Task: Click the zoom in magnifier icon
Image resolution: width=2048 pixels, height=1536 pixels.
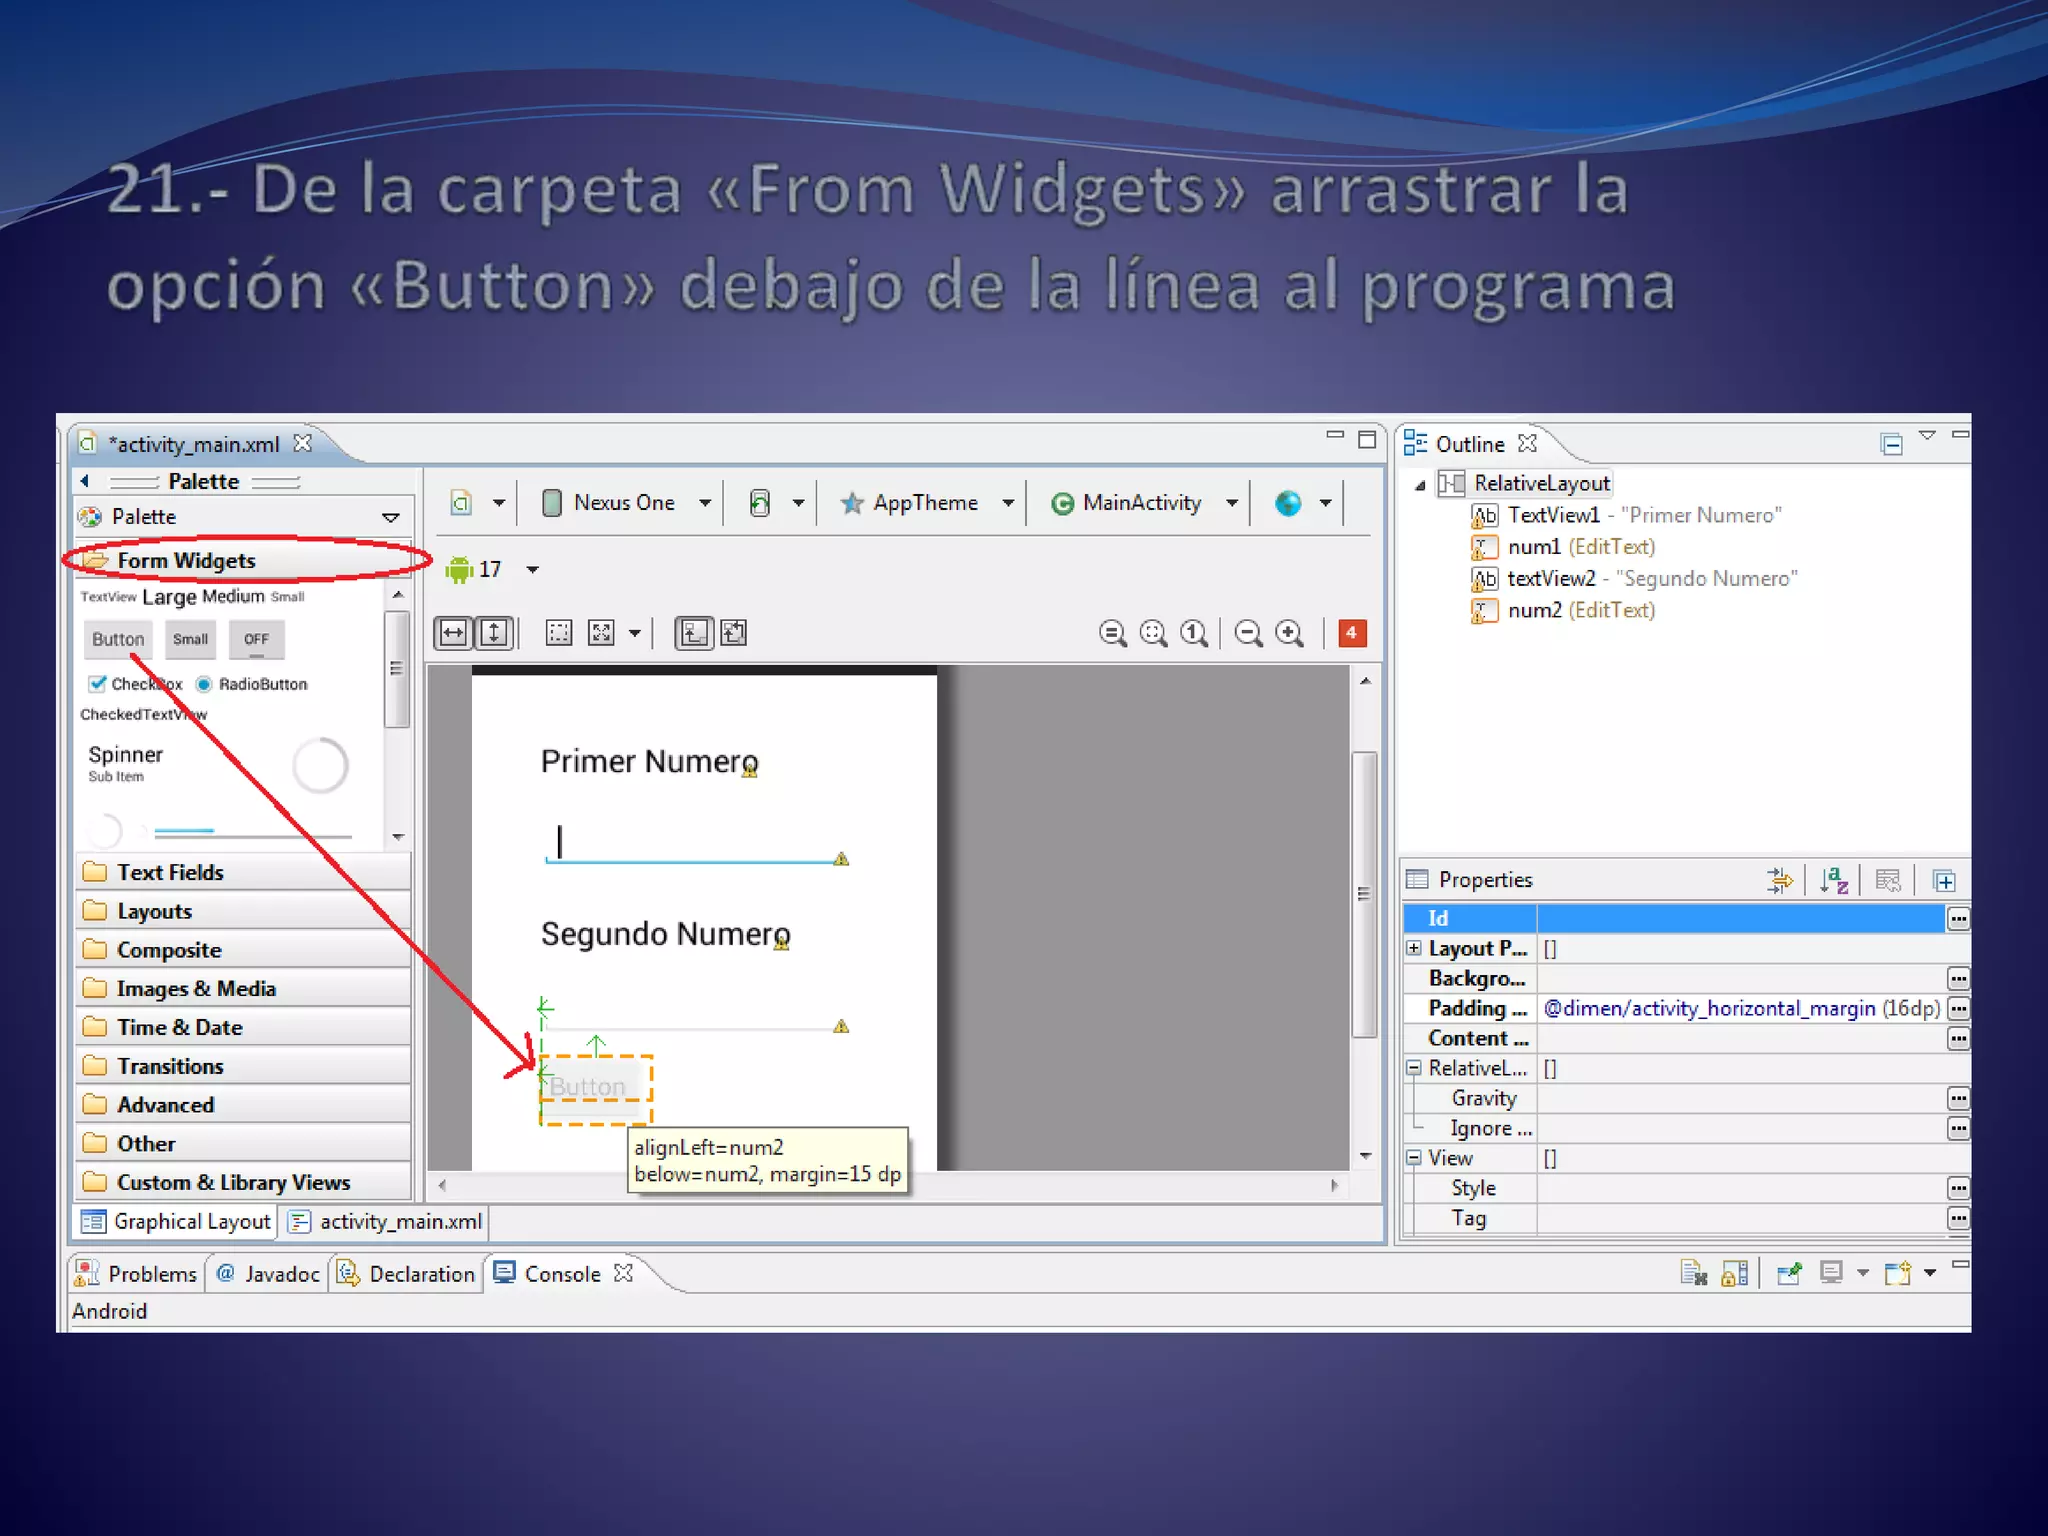Action: pos(1290,633)
